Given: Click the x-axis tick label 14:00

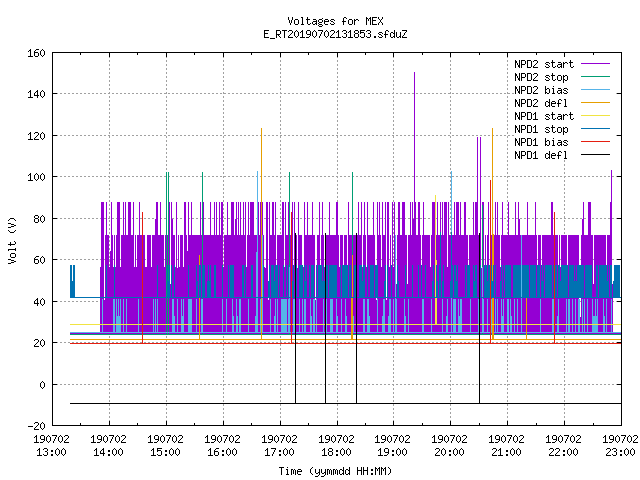Looking at the screenshot, I should pos(109,452).
